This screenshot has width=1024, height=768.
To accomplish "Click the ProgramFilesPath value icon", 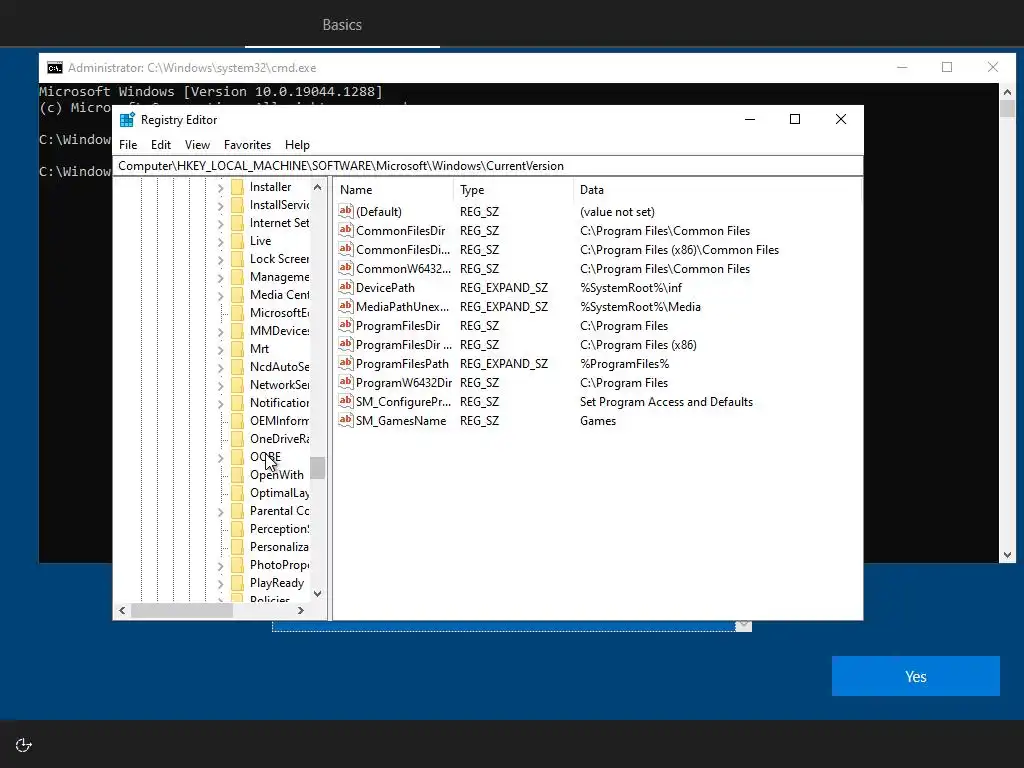I will 345,362.
